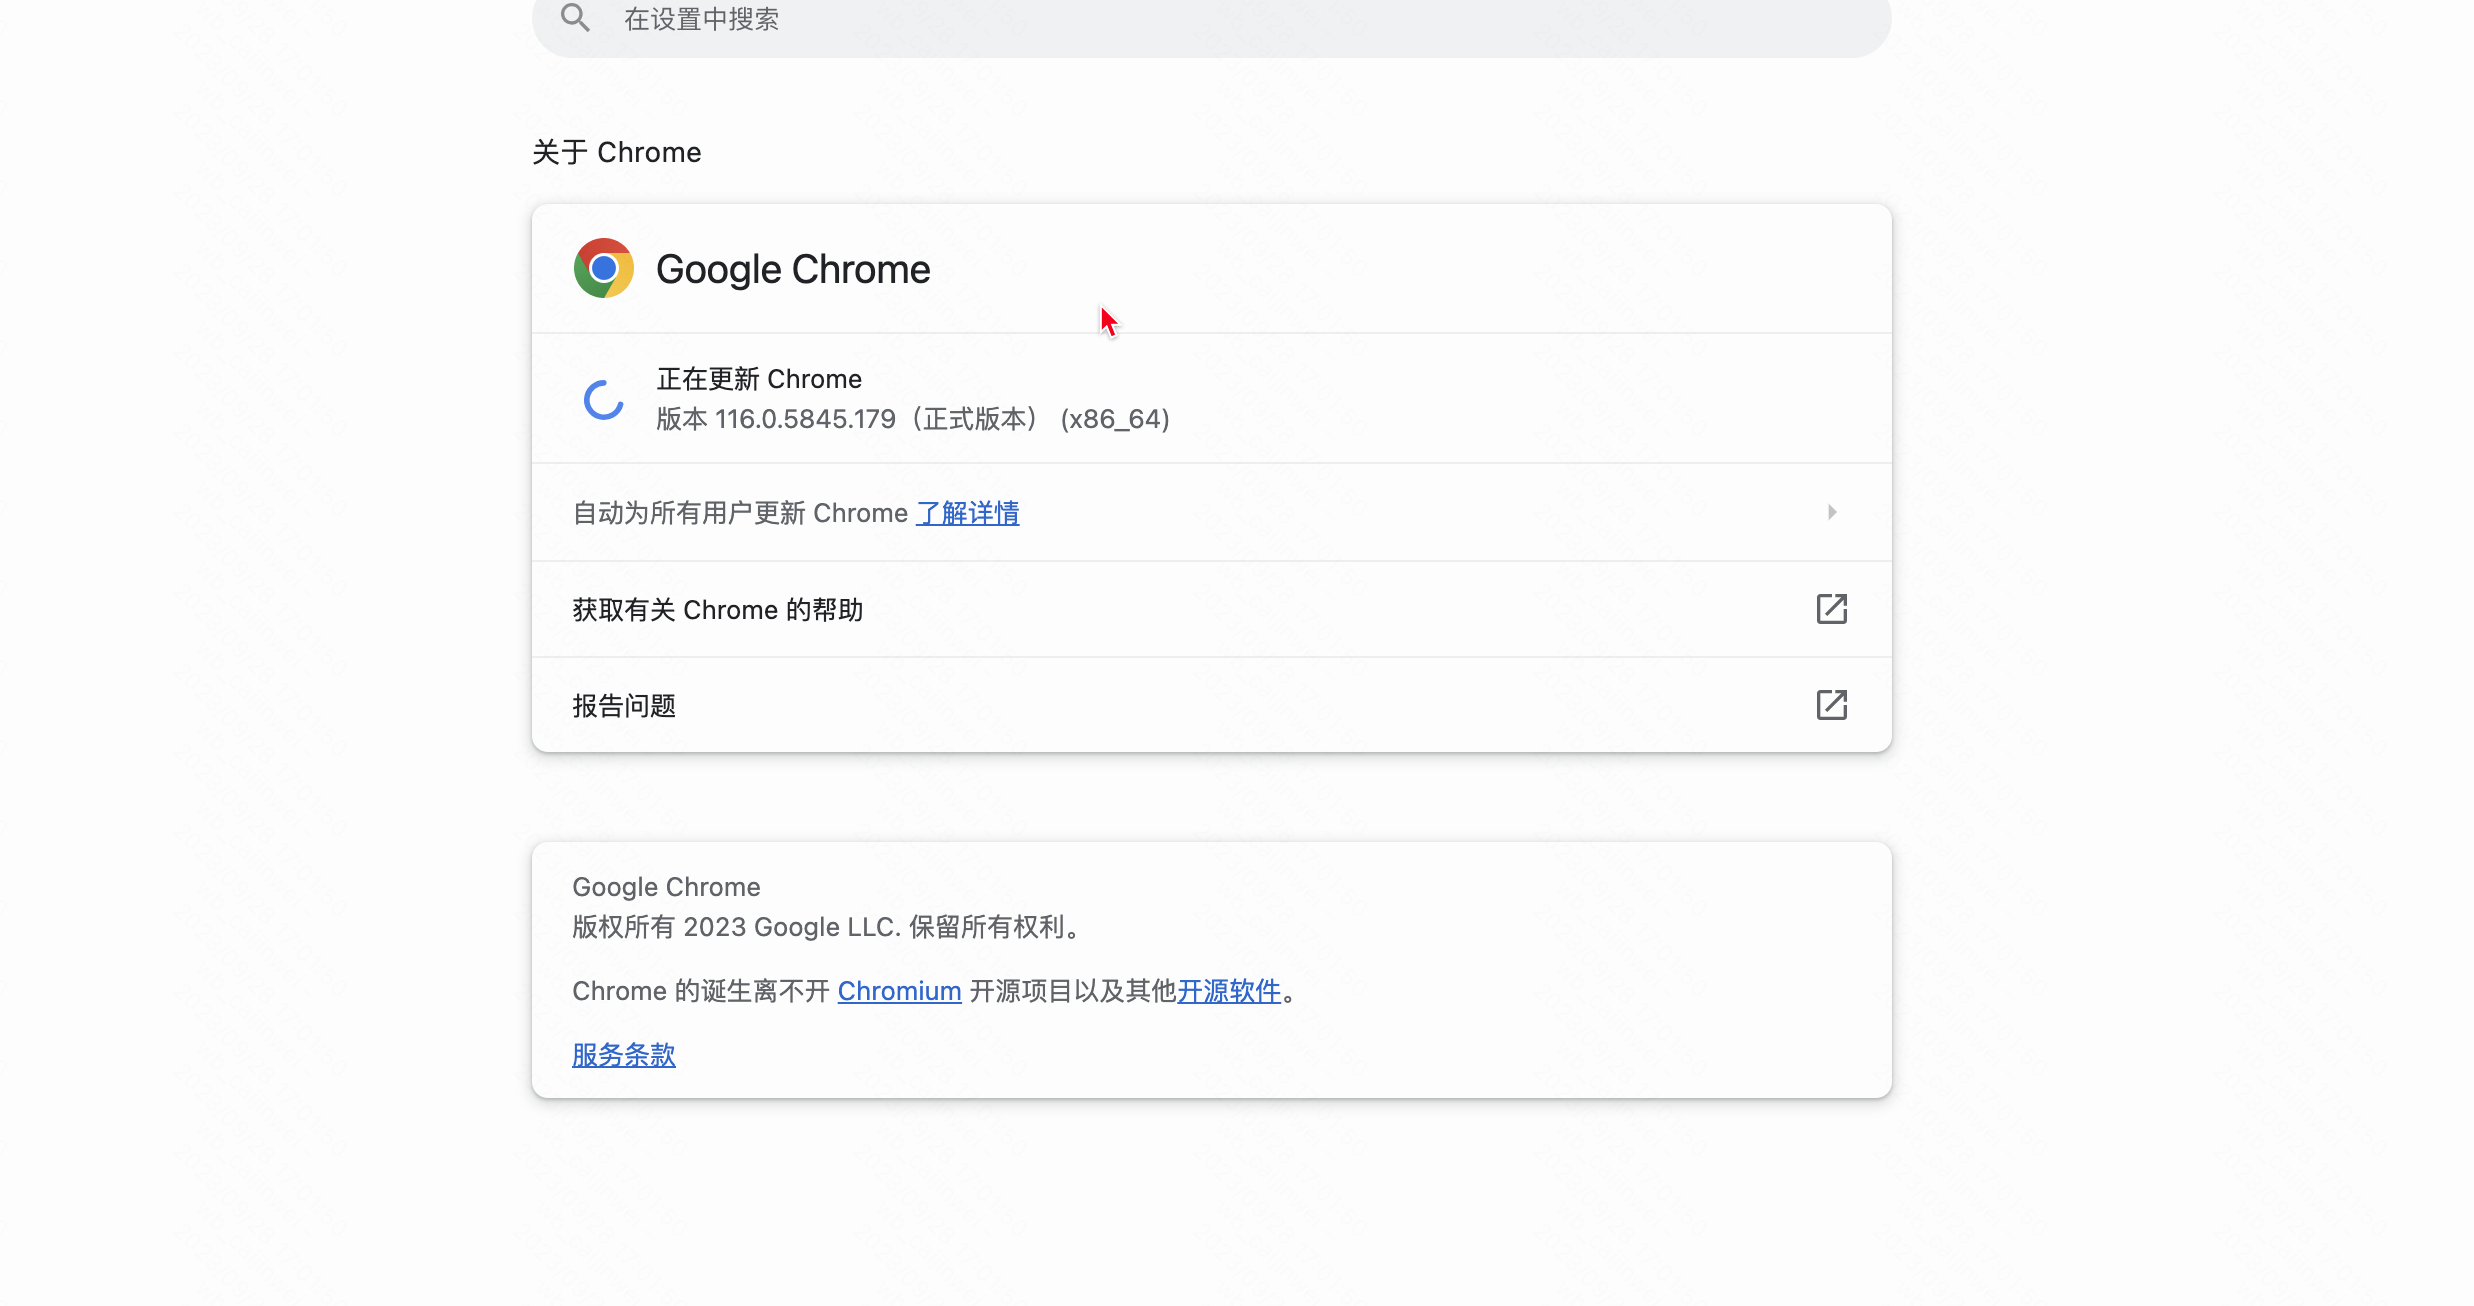Click the 2023 Google LLC copyright text

point(826,926)
